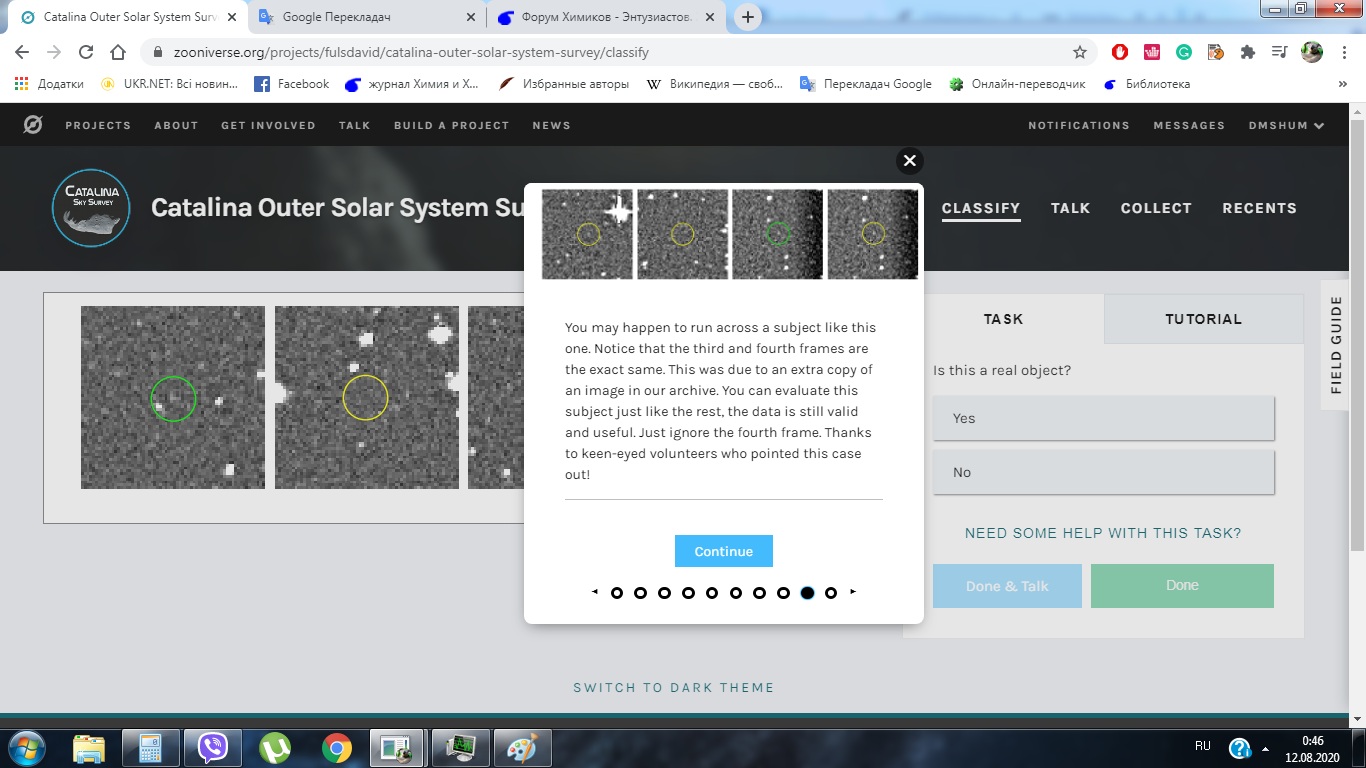1366x768 pixels.
Task: Select the last tutorial step dot
Action: pyautogui.click(x=831, y=593)
